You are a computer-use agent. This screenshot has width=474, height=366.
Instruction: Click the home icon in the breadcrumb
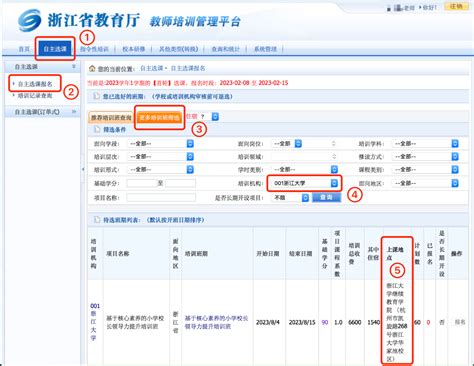point(92,68)
